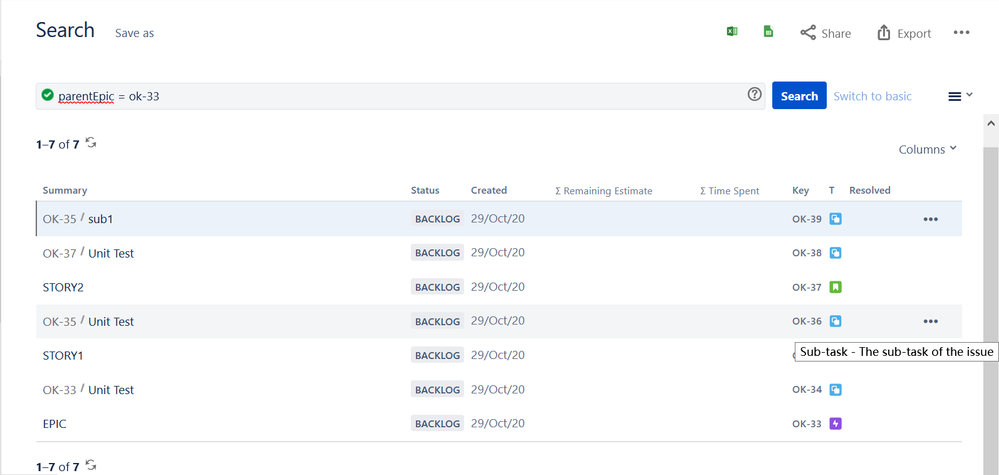Open the STORY2 issue summary
Screen dimensions: 999x475
63,287
